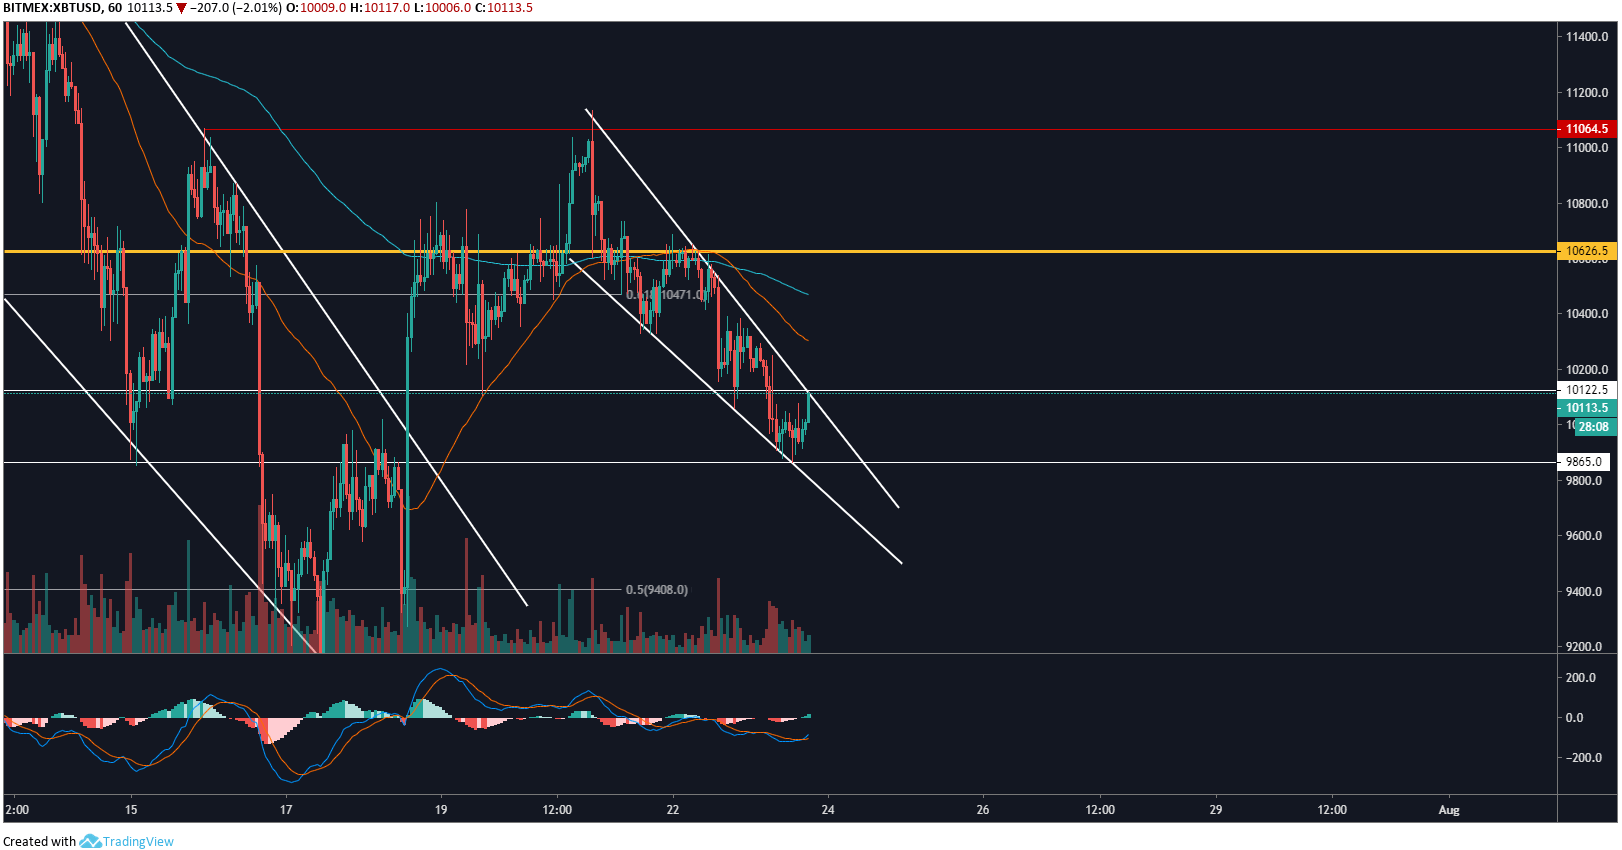Image resolution: width=1622 pixels, height=850 pixels.
Task: Click the TradingView logo icon
Action: point(90,841)
